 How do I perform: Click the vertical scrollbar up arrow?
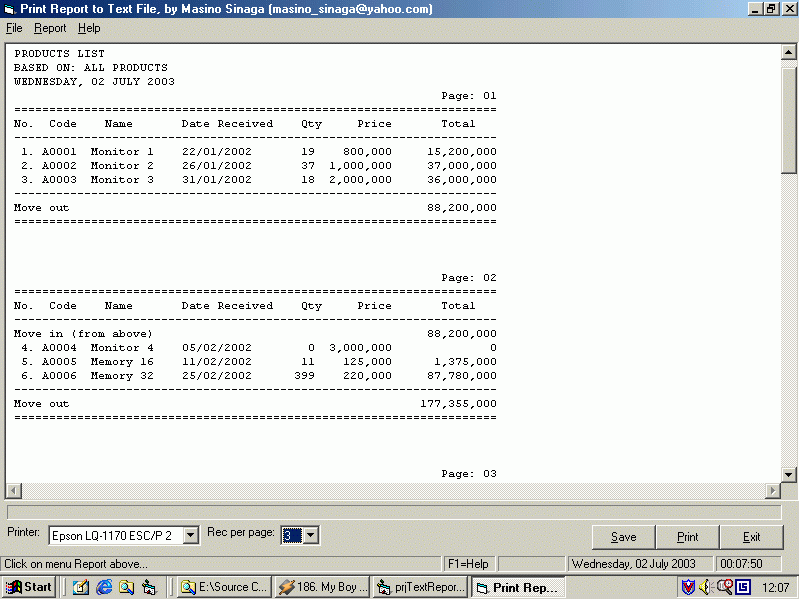tap(788, 52)
